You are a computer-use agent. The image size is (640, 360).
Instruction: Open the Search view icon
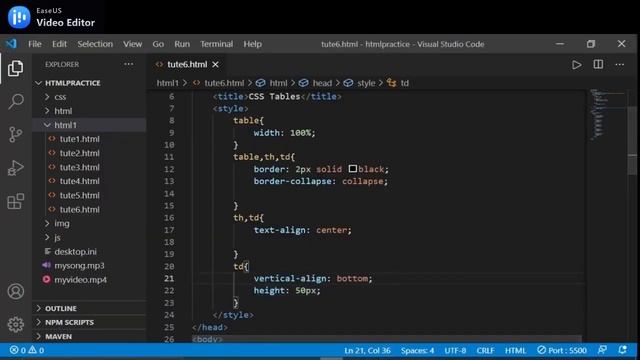(16, 101)
